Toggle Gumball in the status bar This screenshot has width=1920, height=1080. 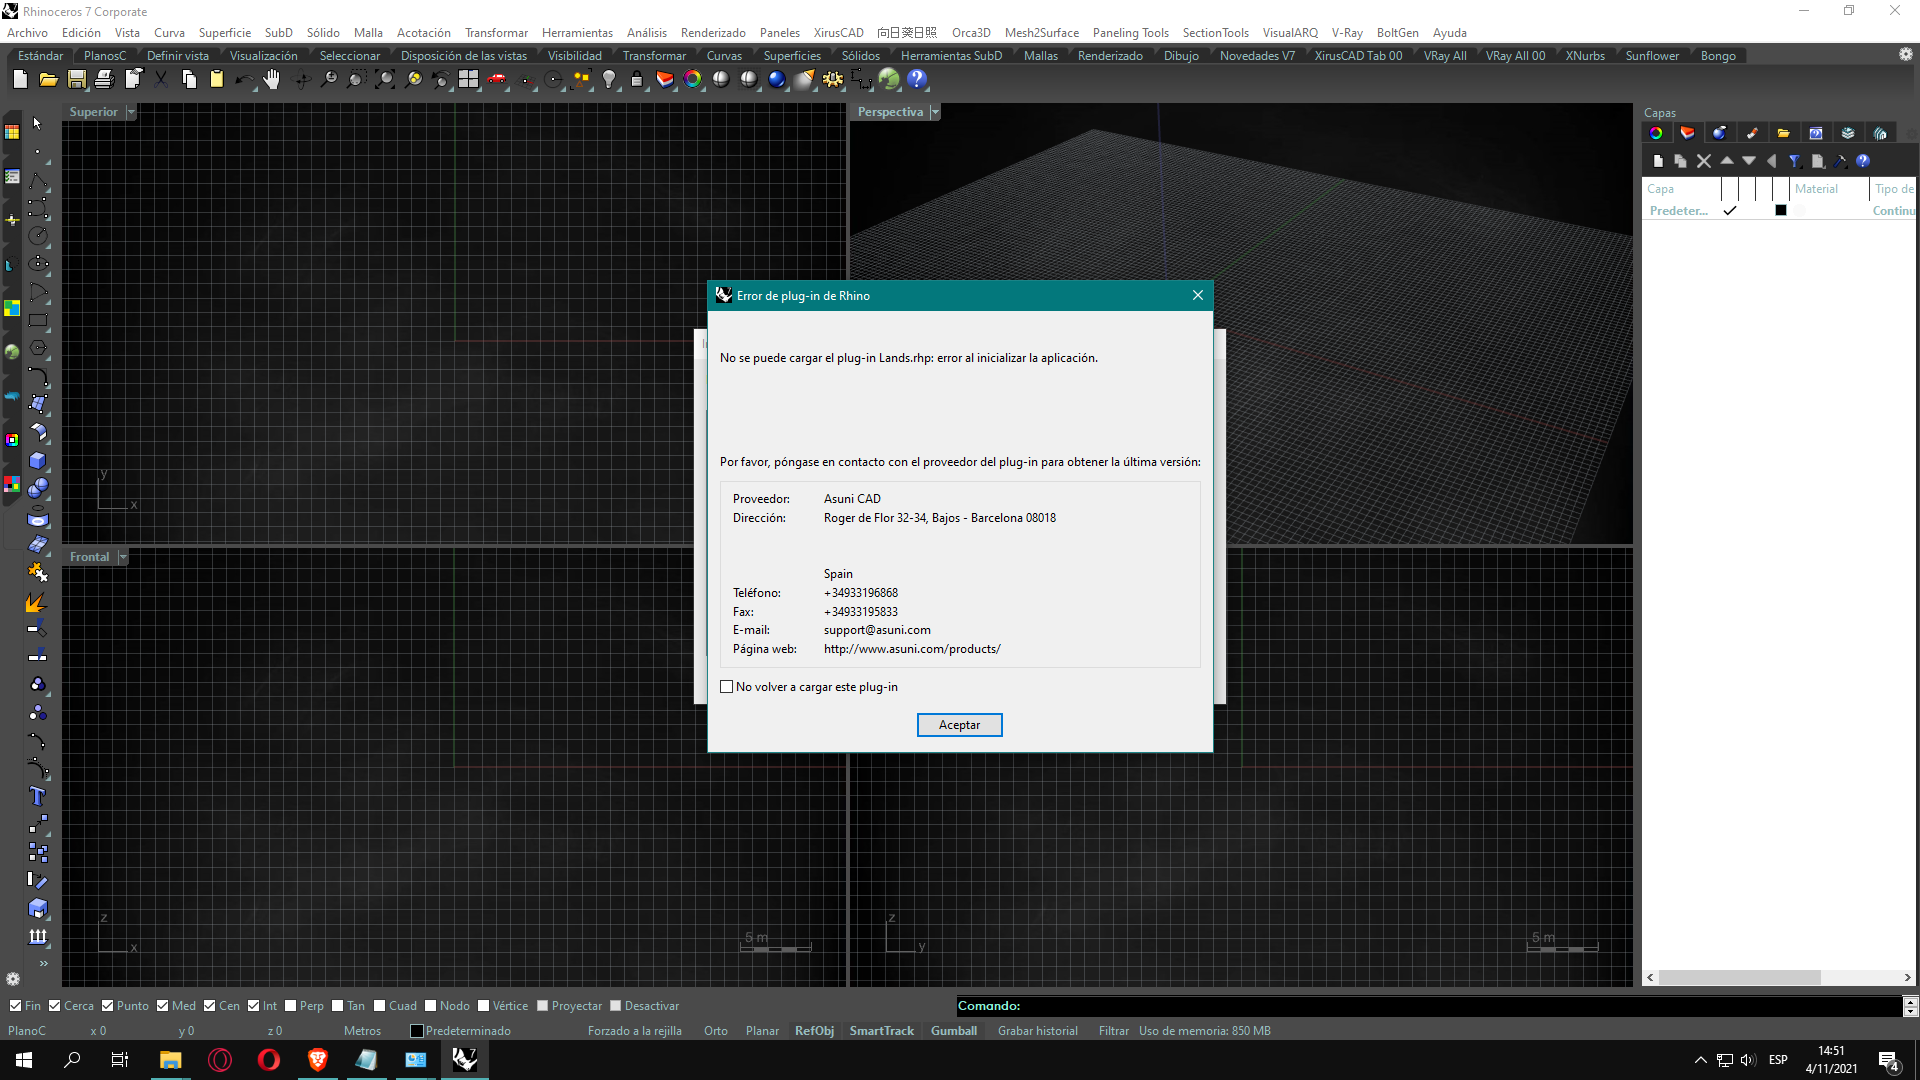[953, 1031]
